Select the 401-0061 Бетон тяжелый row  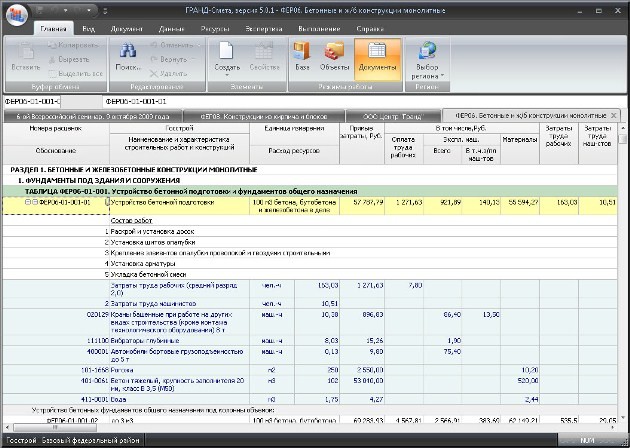click(310, 385)
